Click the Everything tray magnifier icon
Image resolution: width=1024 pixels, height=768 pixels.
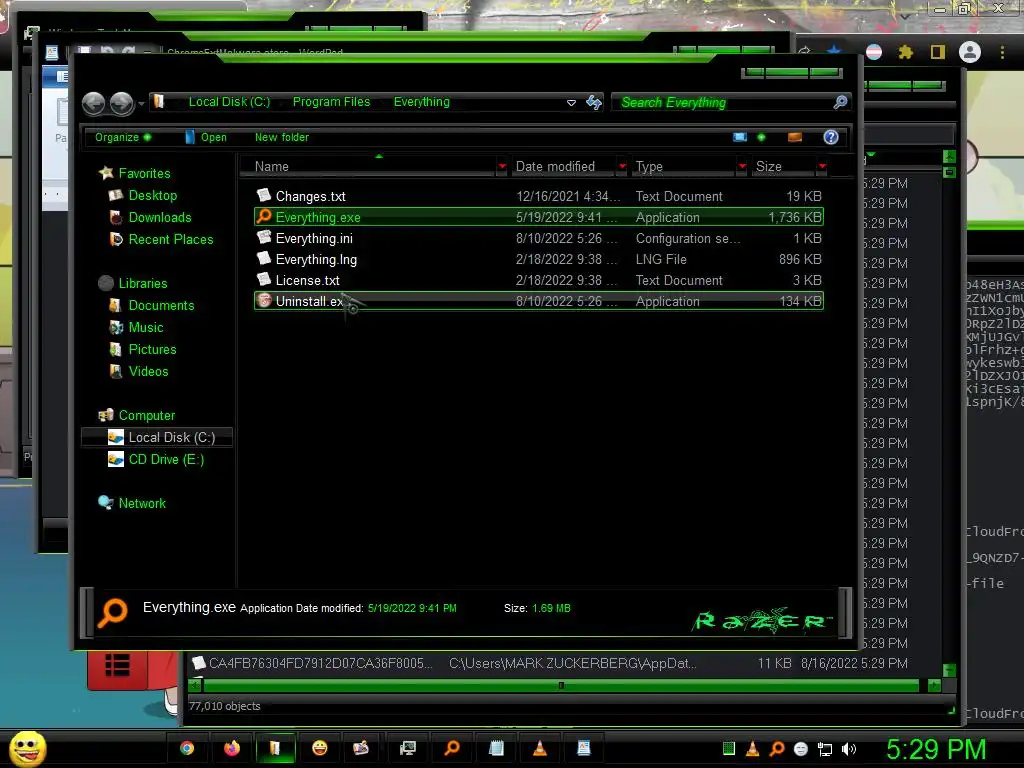tap(776, 749)
